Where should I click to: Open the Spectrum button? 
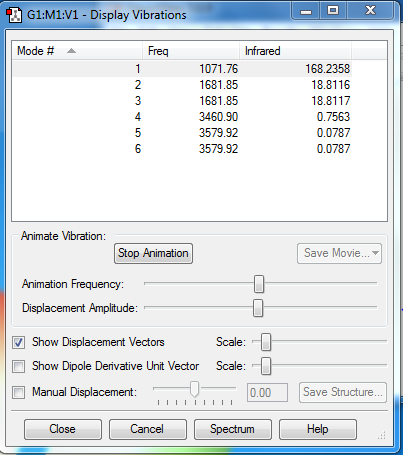point(233,429)
